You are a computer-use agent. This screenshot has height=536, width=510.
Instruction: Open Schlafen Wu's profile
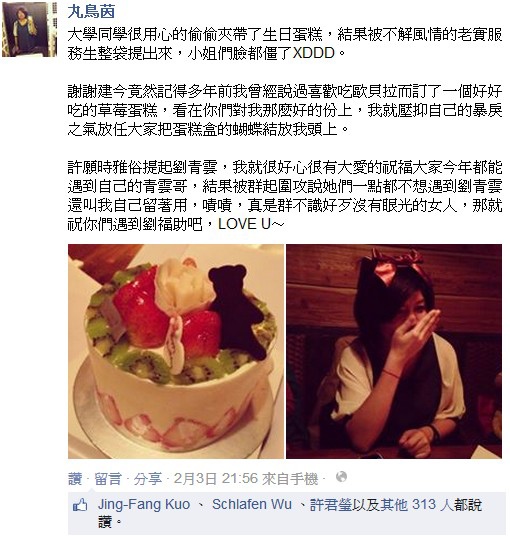(x=252, y=504)
